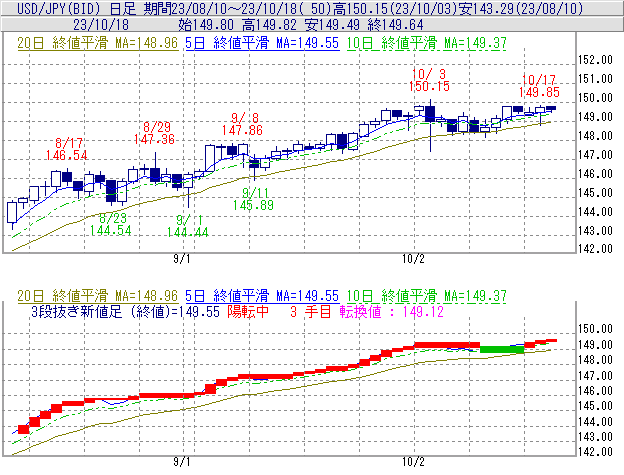Click the 9/11 145.89 low label
The image size is (624, 475).
pyautogui.click(x=254, y=199)
